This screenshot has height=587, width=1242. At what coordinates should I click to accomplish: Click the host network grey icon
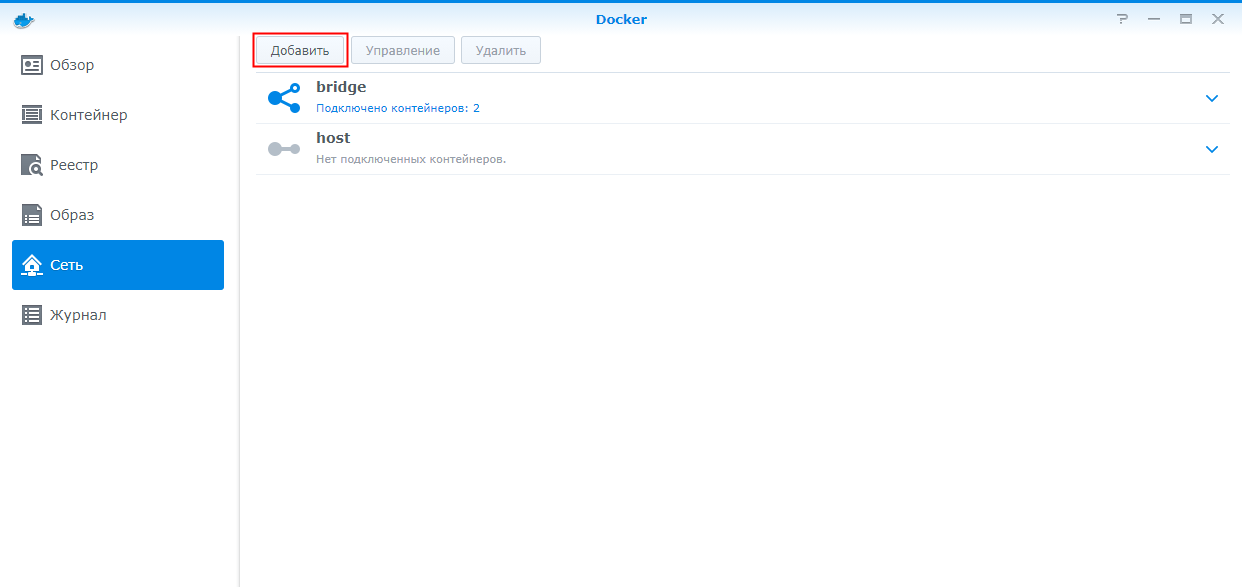tap(284, 149)
